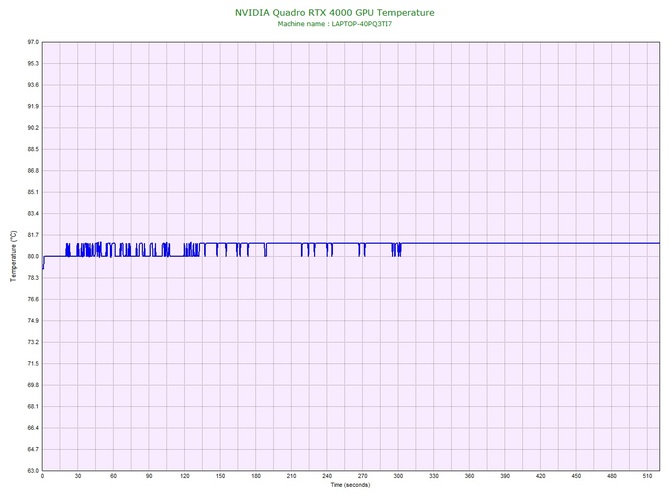Click the 390 tick on time axis
Image resolution: width=670 pixels, height=502 pixels.
pos(505,476)
